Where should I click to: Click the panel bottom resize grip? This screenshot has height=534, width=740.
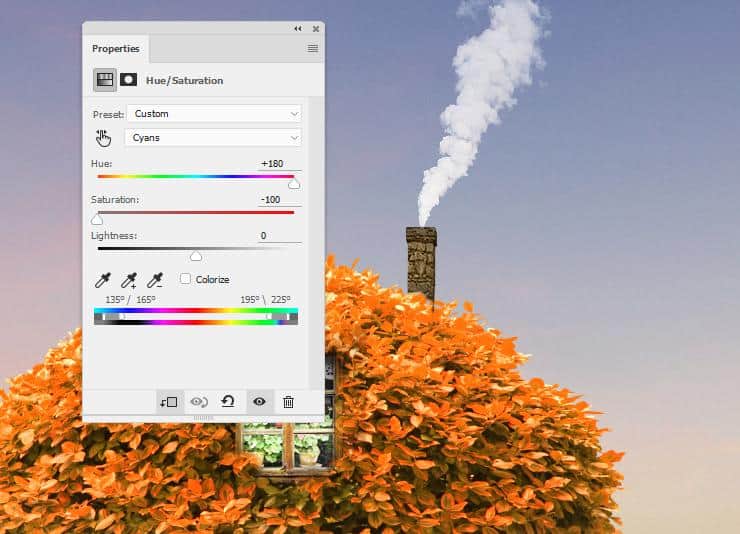click(x=204, y=418)
